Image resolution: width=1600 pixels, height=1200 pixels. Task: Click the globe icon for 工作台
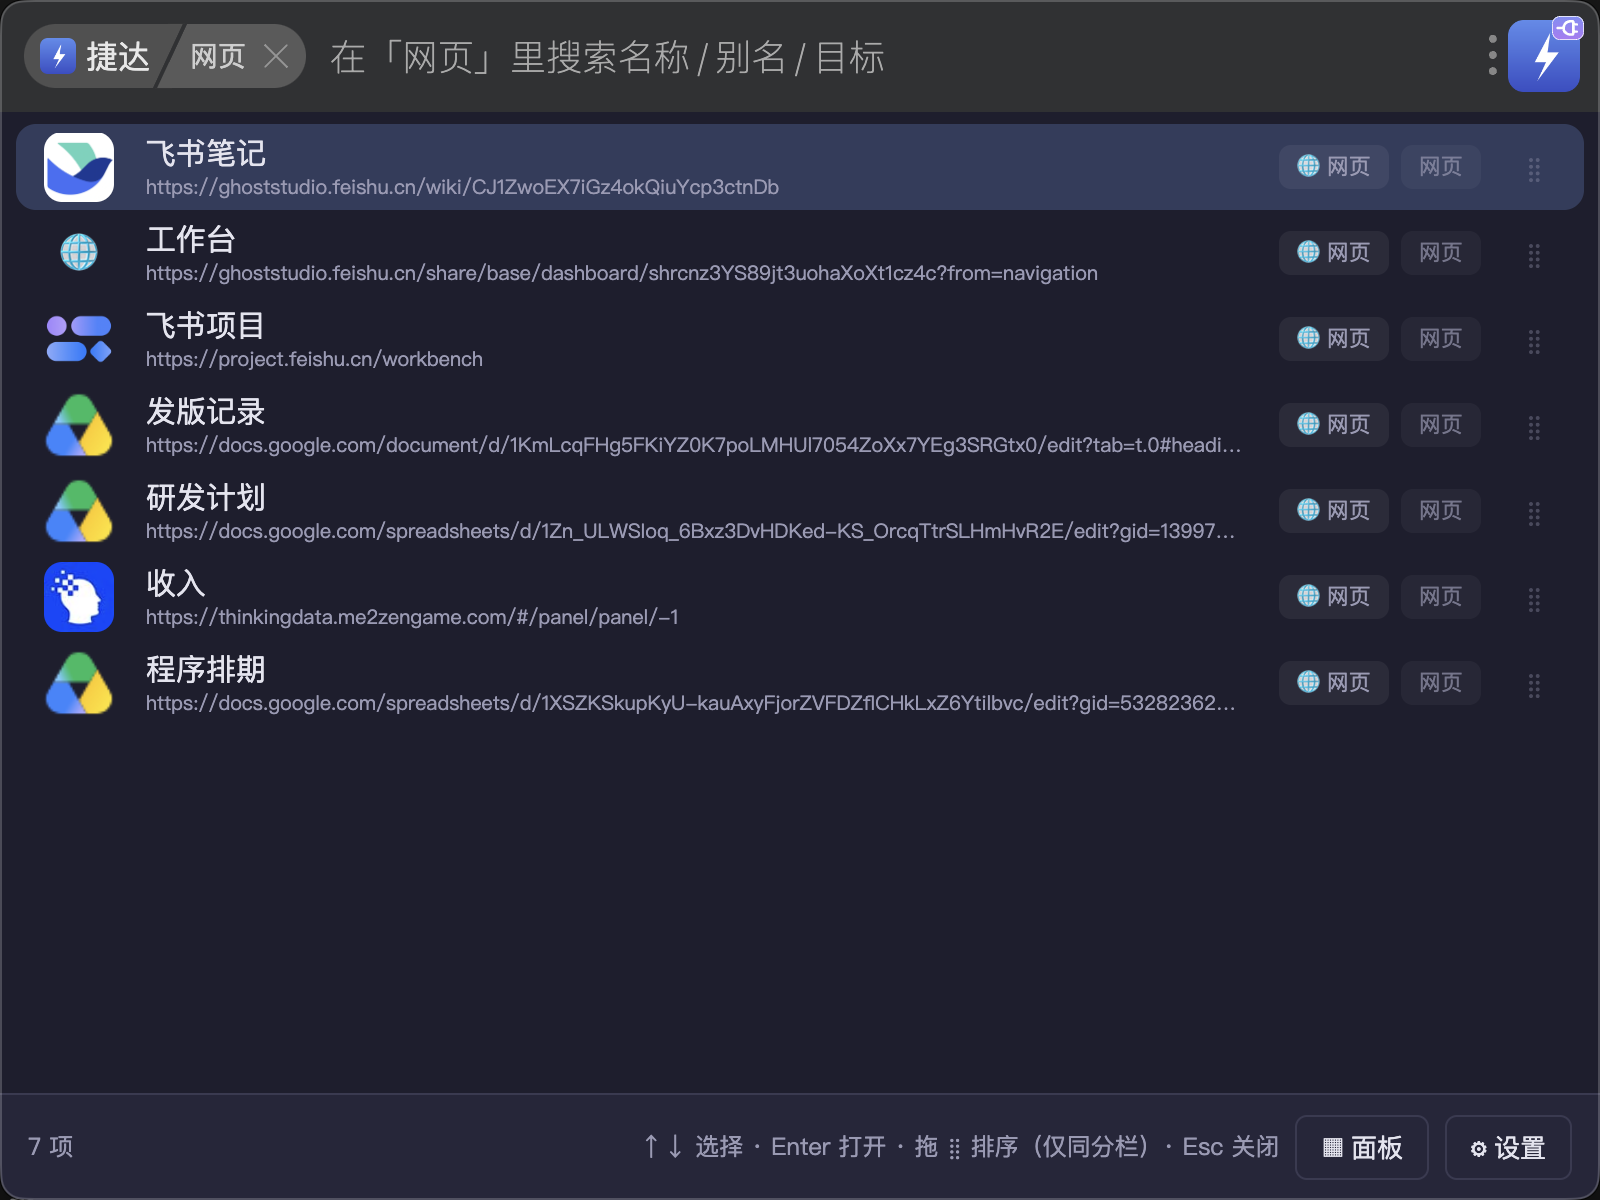(79, 252)
